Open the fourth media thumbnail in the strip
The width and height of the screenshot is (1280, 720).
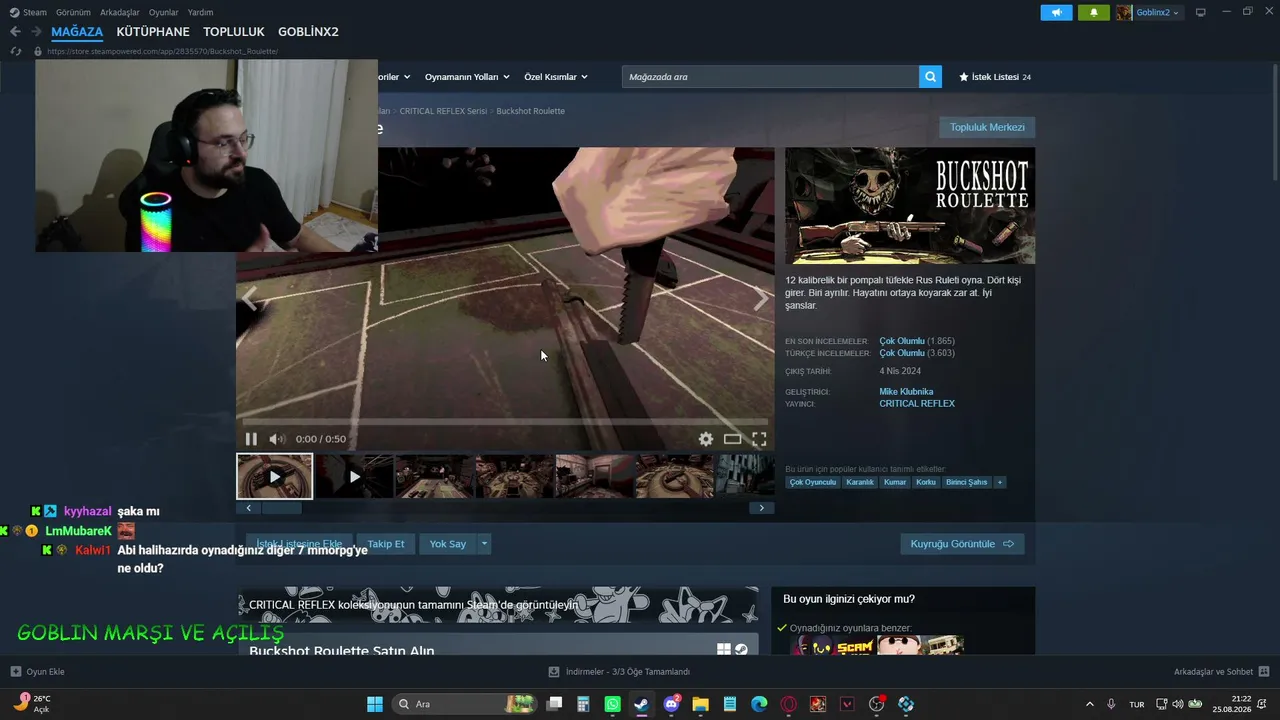pyautogui.click(x=514, y=476)
